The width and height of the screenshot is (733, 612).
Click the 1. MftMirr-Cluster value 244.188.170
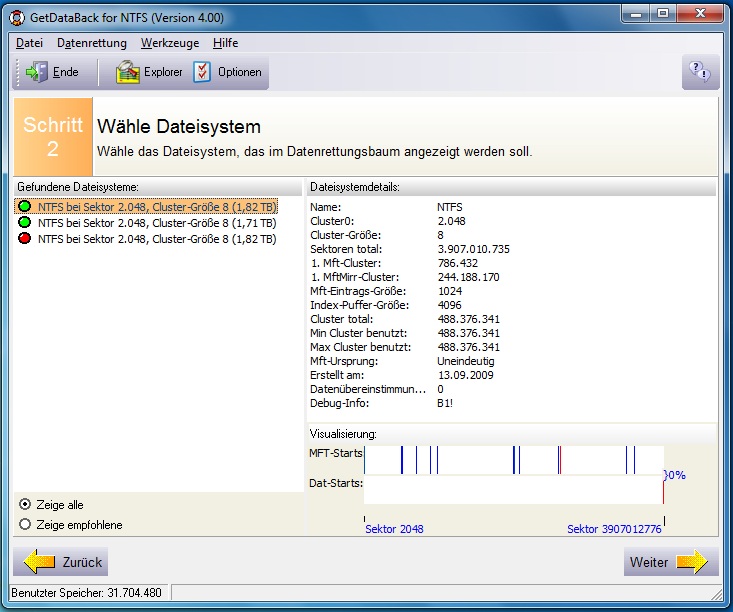click(x=468, y=277)
